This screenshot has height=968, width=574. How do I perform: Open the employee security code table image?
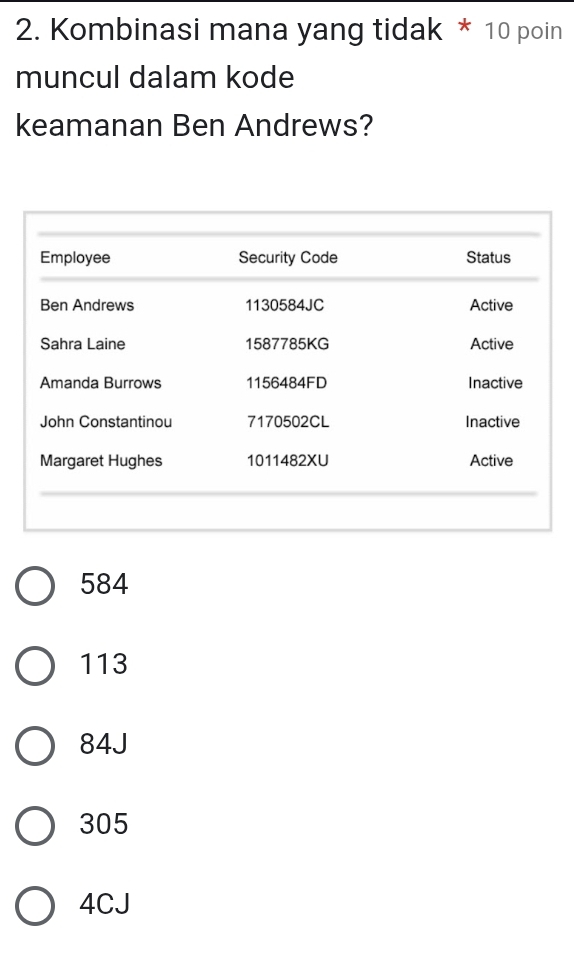[x=288, y=371]
